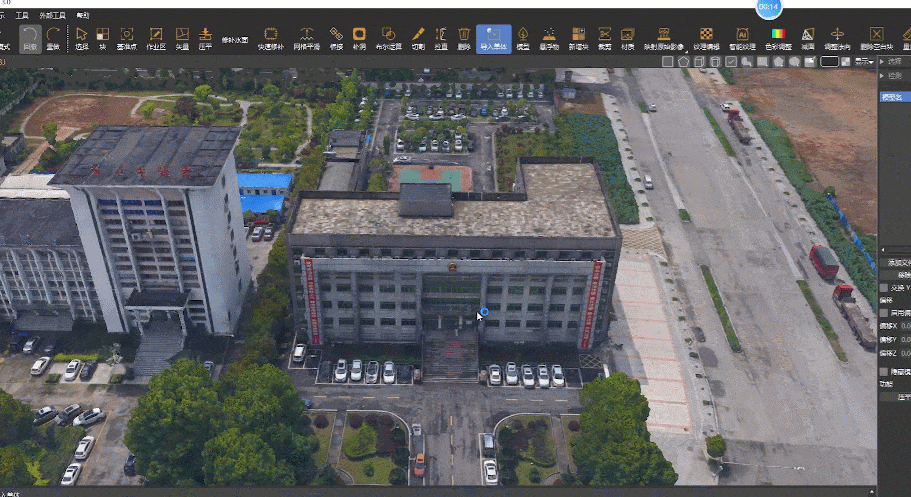Enable the offset (启用偏移) checkbox
The image size is (911, 497).
883,312
